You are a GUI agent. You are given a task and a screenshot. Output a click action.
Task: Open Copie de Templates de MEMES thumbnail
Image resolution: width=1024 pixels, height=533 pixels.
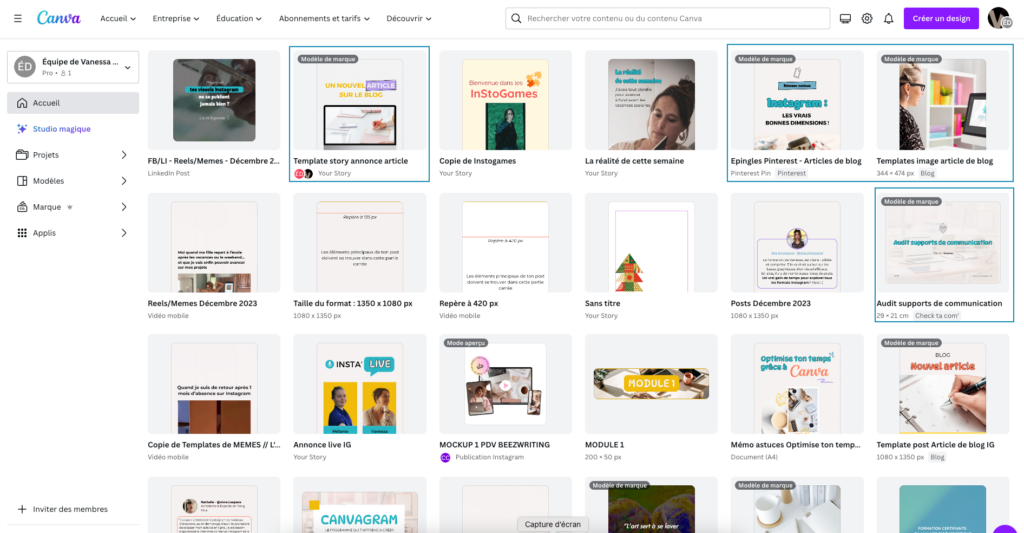tap(214, 385)
